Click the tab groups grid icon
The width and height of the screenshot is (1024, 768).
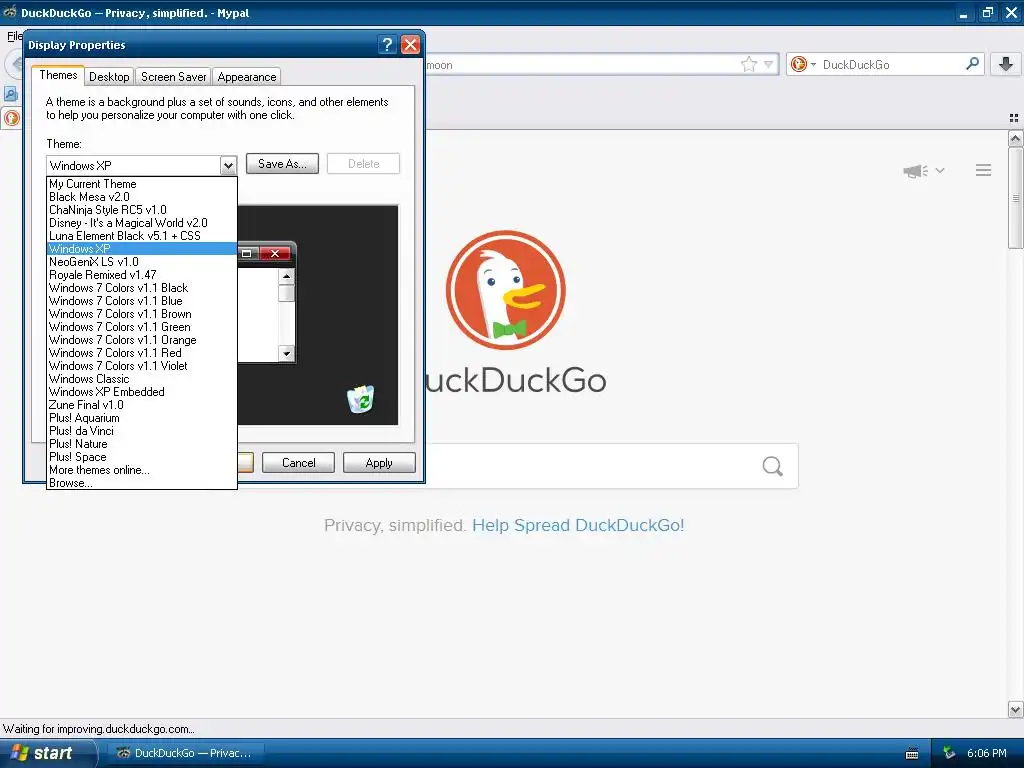(x=1014, y=118)
